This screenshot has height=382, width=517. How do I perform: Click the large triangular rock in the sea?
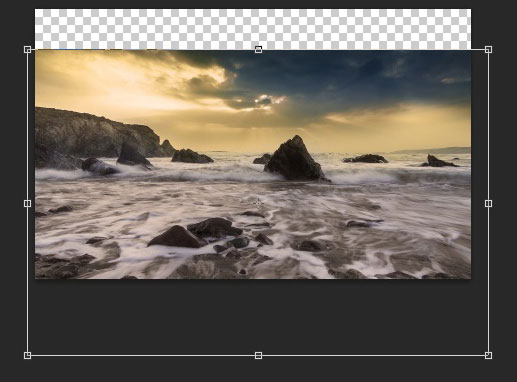(x=295, y=158)
